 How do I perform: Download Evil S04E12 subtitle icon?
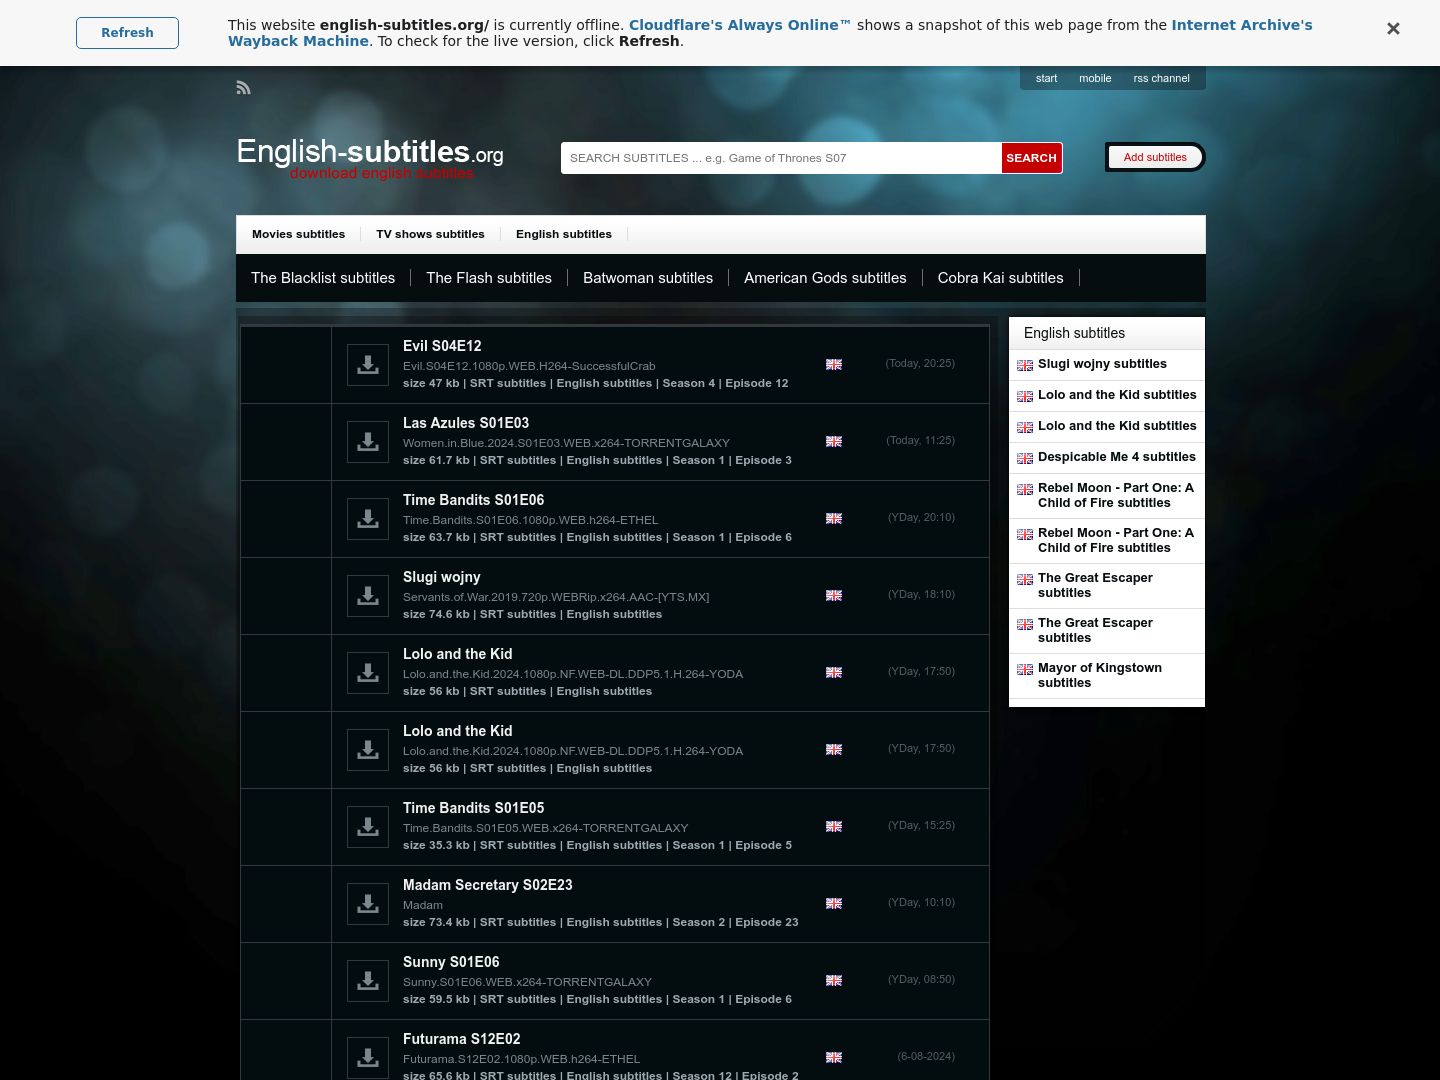click(368, 365)
